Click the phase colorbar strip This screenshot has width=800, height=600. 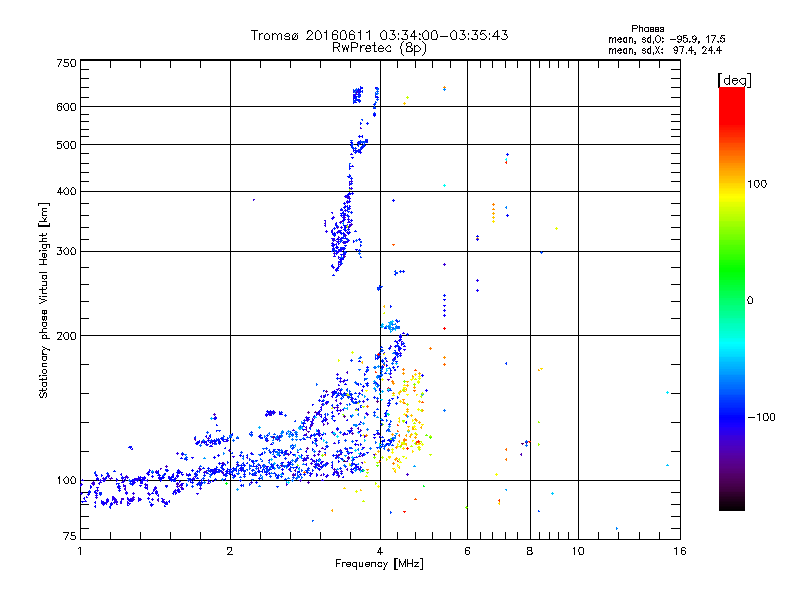click(x=732, y=299)
